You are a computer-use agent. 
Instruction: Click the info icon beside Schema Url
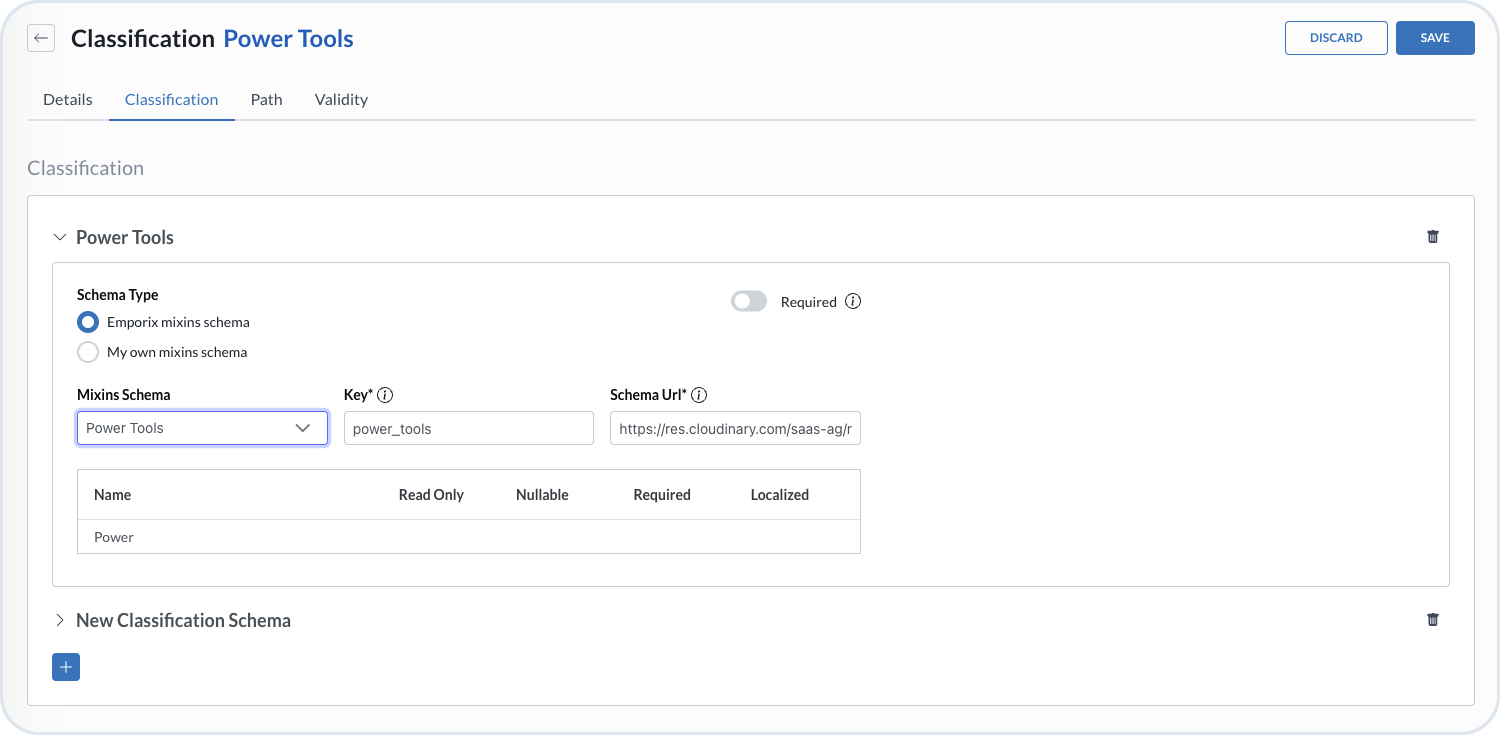pyautogui.click(x=699, y=395)
